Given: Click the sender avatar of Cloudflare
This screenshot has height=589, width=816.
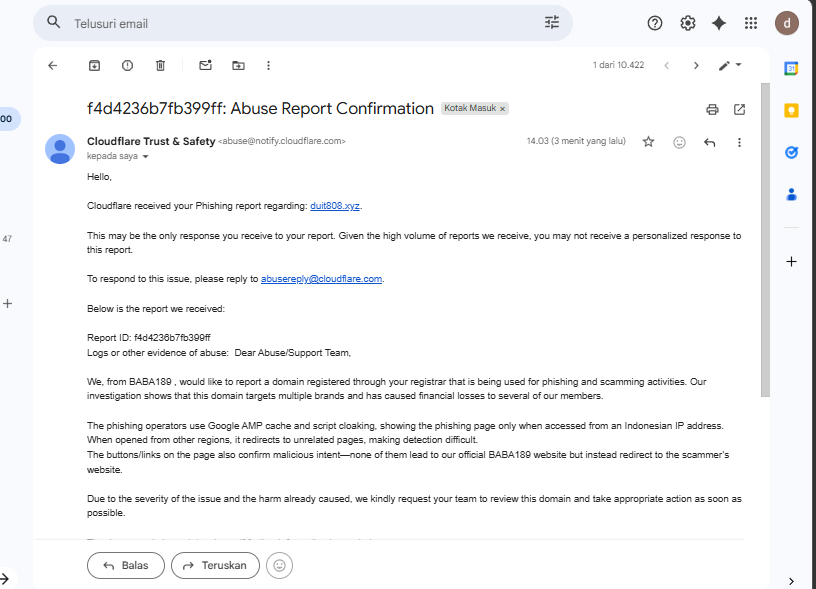Looking at the screenshot, I should (60, 149).
